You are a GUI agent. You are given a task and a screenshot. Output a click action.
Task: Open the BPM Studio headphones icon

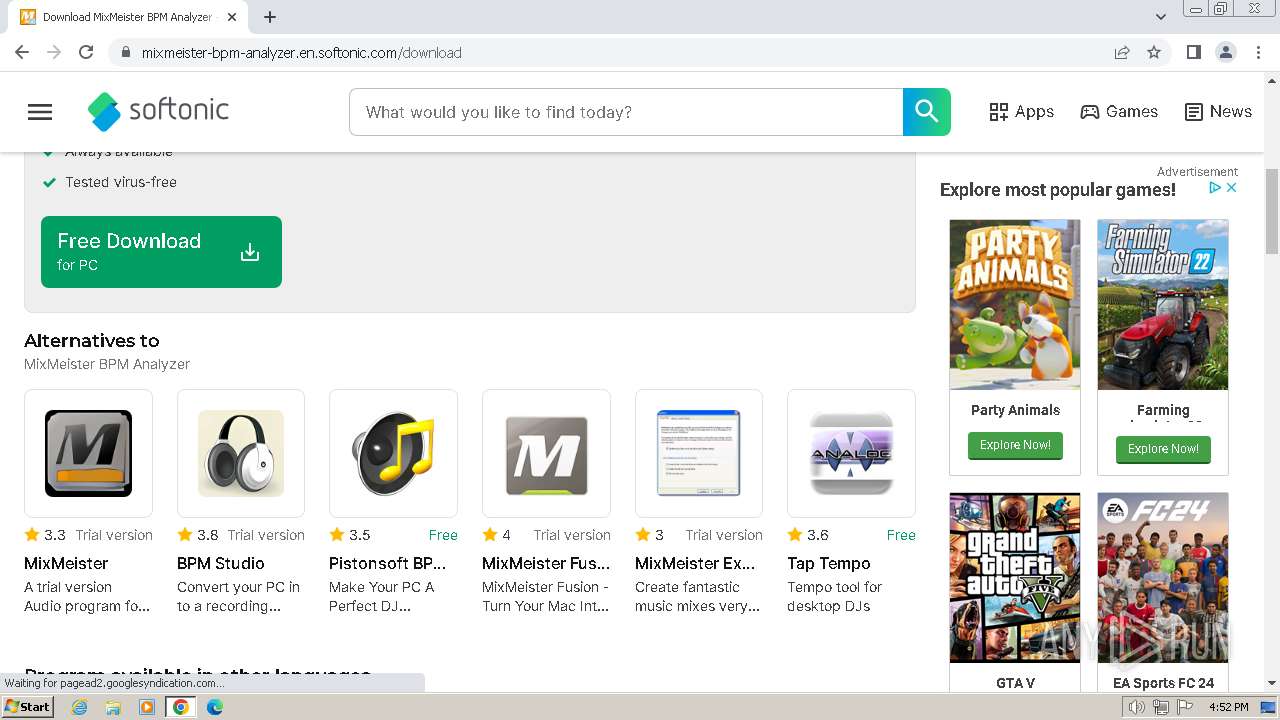[241, 453]
